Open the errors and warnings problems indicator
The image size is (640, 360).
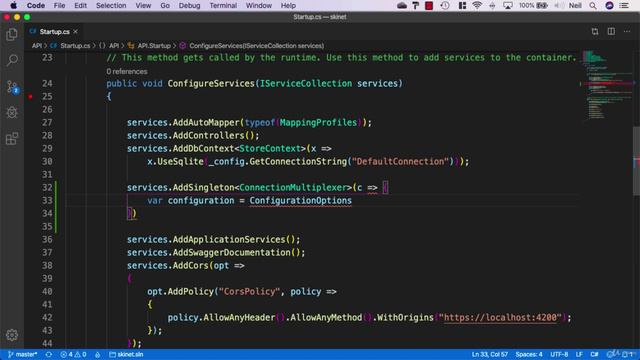click(x=73, y=354)
